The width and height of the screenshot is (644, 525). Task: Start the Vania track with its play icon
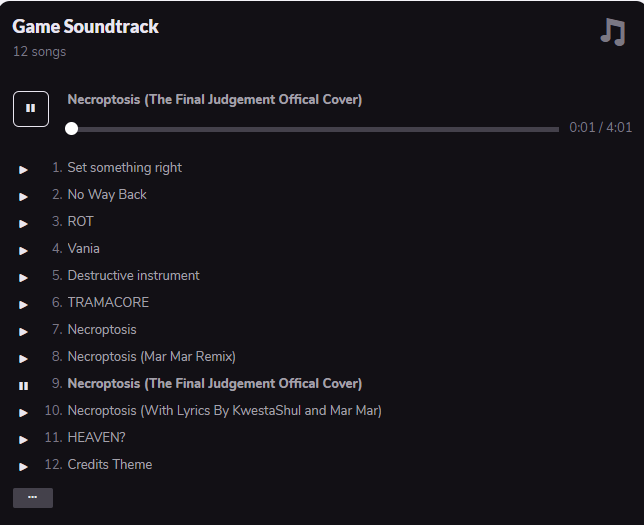pyautogui.click(x=23, y=250)
